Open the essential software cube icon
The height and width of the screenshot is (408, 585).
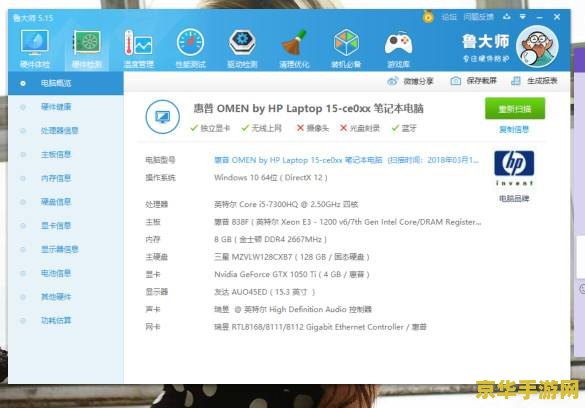click(346, 43)
